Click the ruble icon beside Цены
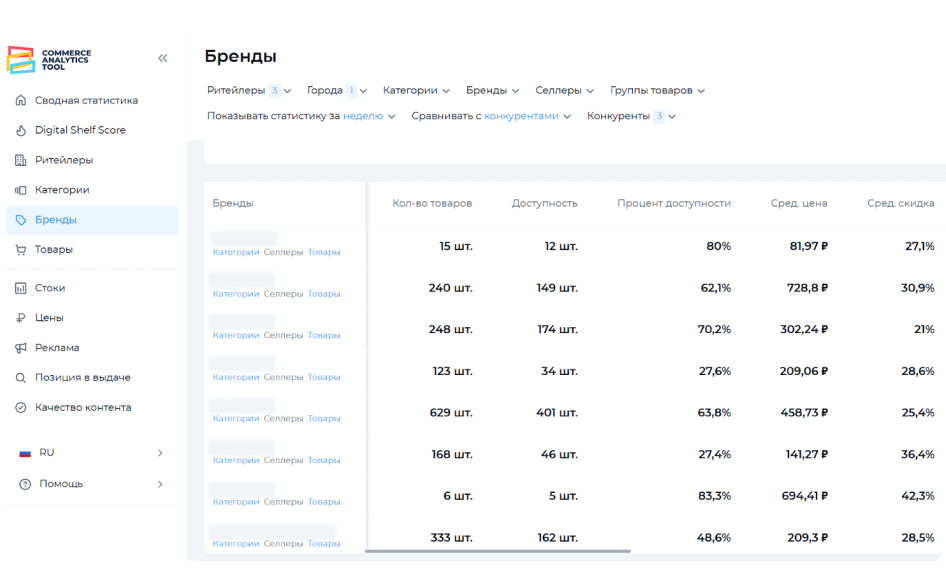The image size is (946, 584). tap(21, 318)
